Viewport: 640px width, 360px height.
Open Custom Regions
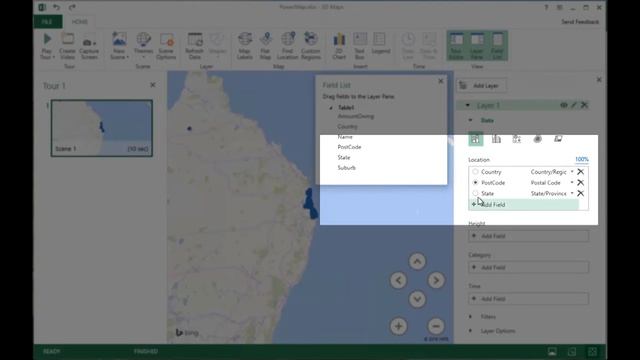[311, 46]
